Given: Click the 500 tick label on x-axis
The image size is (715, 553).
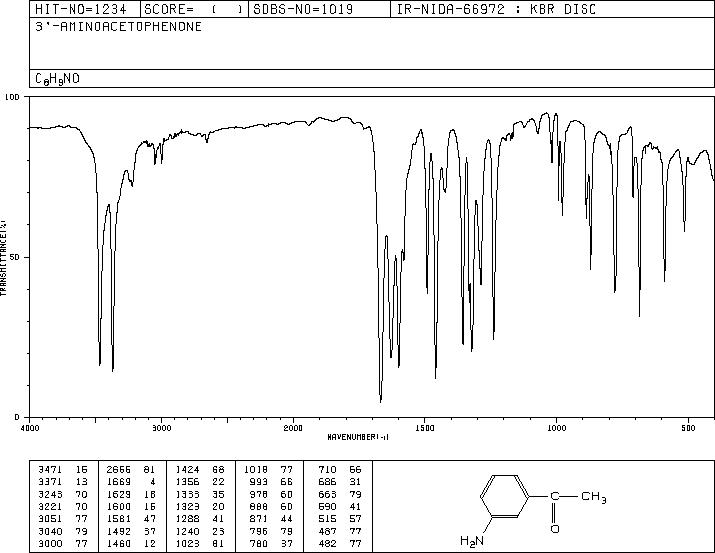Looking at the screenshot, I should point(688,428).
